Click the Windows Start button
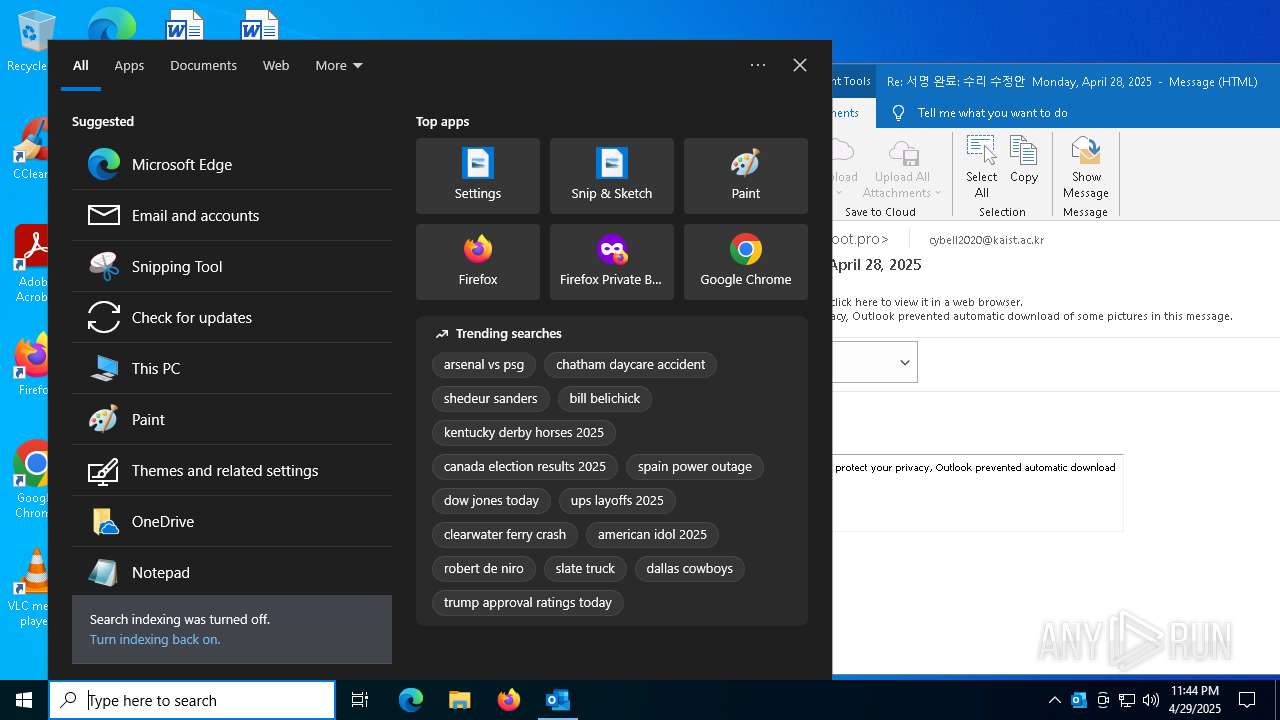This screenshot has width=1280, height=720. coord(24,700)
